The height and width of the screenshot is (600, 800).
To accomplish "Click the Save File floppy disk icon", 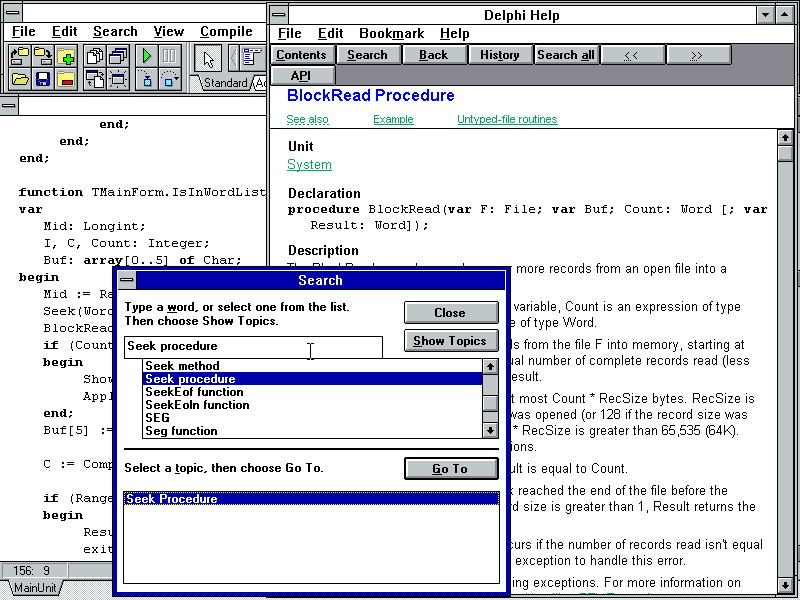I will pos(43,79).
